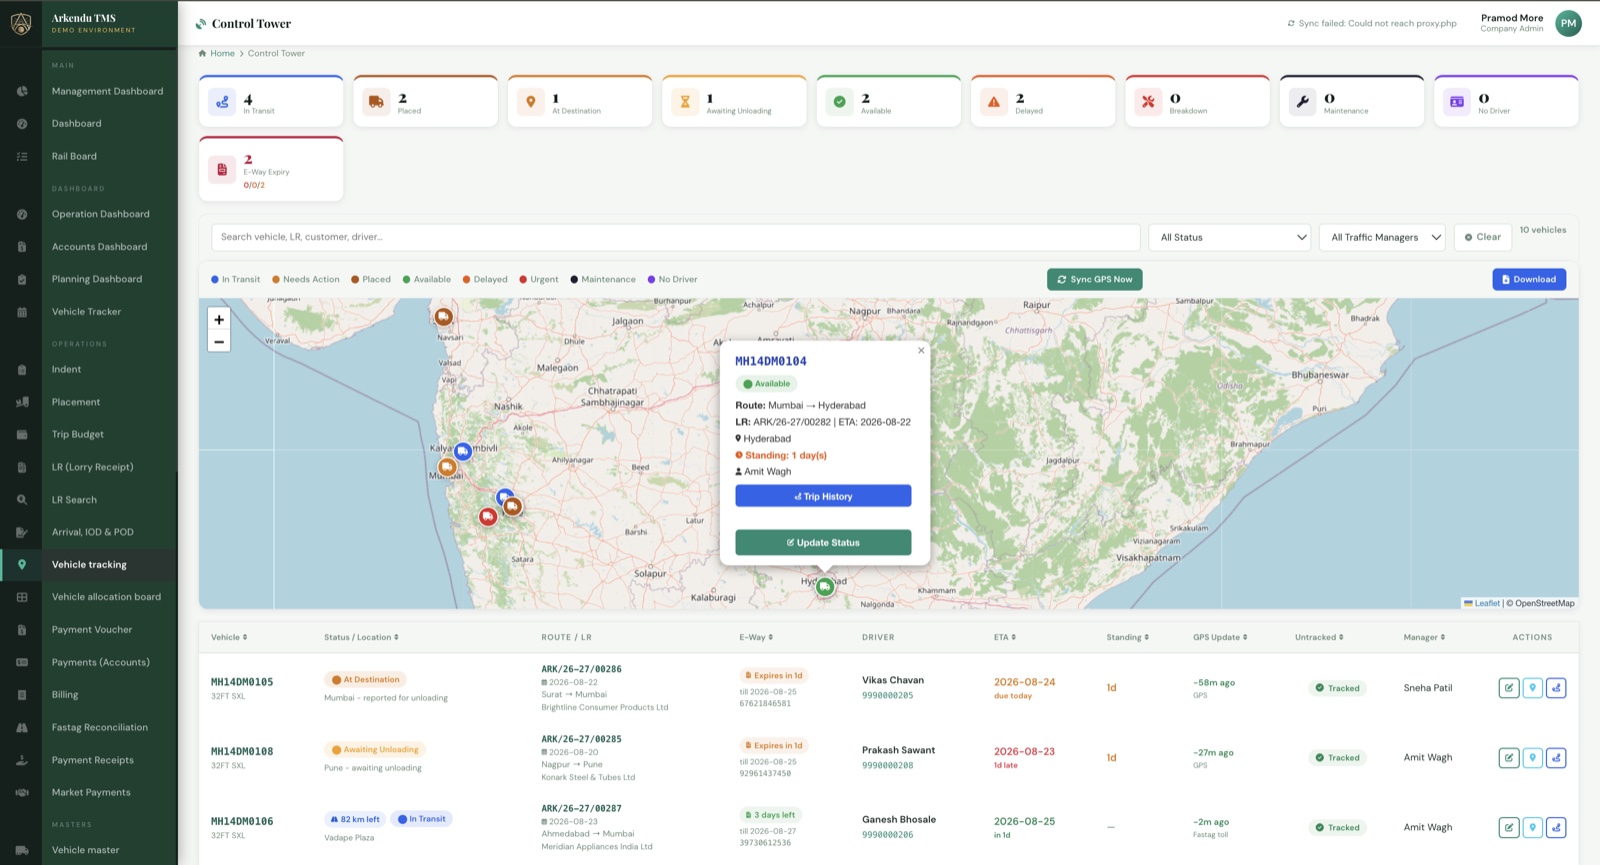Click edit icon for MH14DM0106 row
1600x865 pixels.
(x=1509, y=827)
